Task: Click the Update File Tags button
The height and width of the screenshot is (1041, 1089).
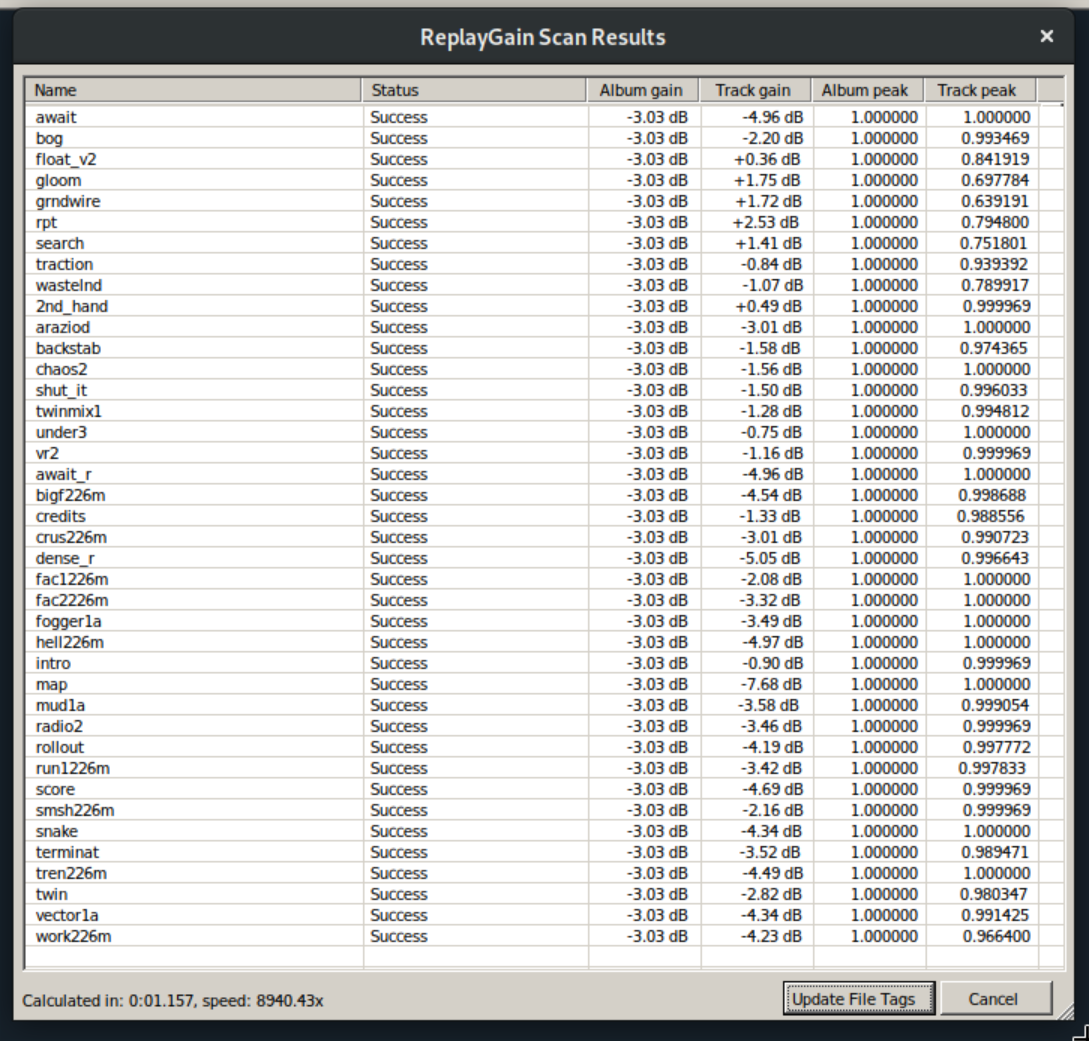Action: (859, 998)
